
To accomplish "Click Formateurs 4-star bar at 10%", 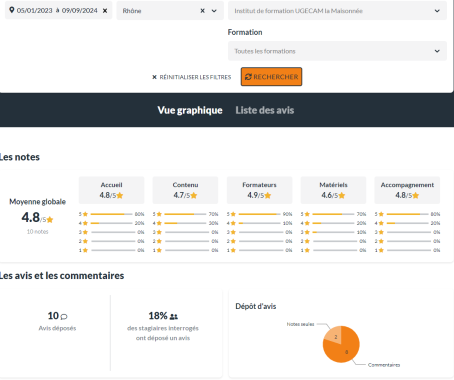I will pyautogui.click(x=259, y=223).
